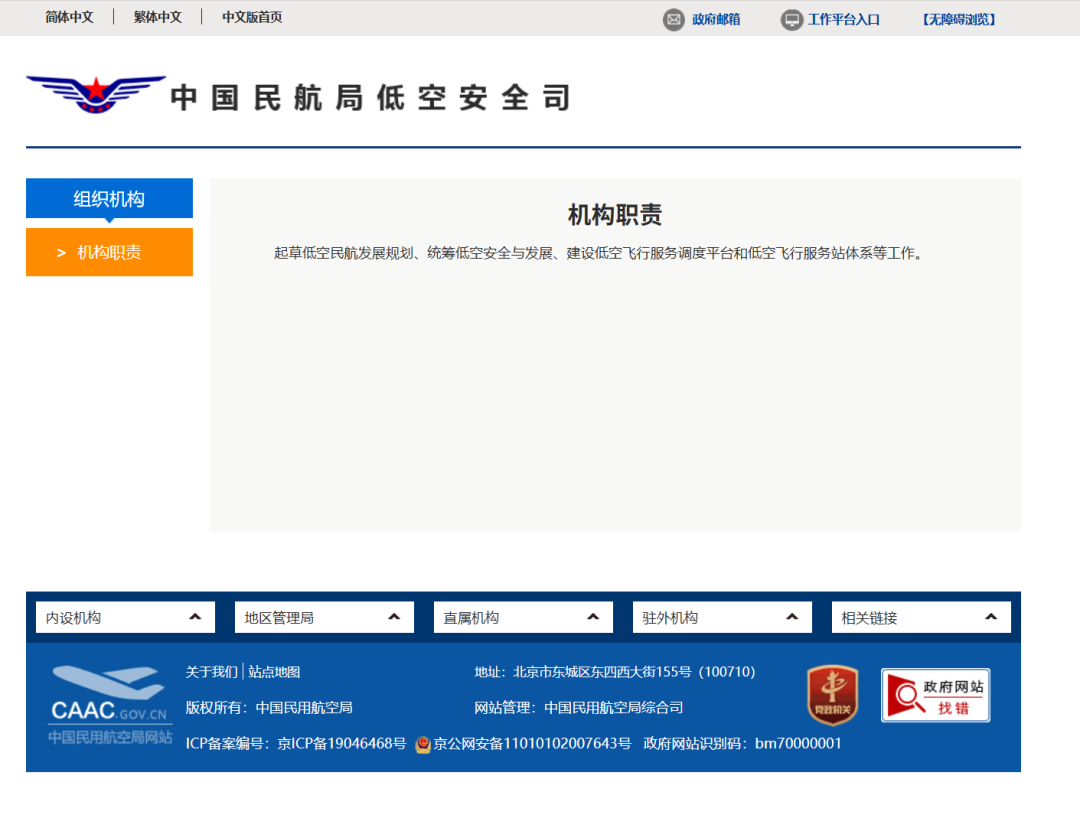Image resolution: width=1080 pixels, height=828 pixels.
Task: Expand the 内设机构 dropdown
Action: coord(125,617)
